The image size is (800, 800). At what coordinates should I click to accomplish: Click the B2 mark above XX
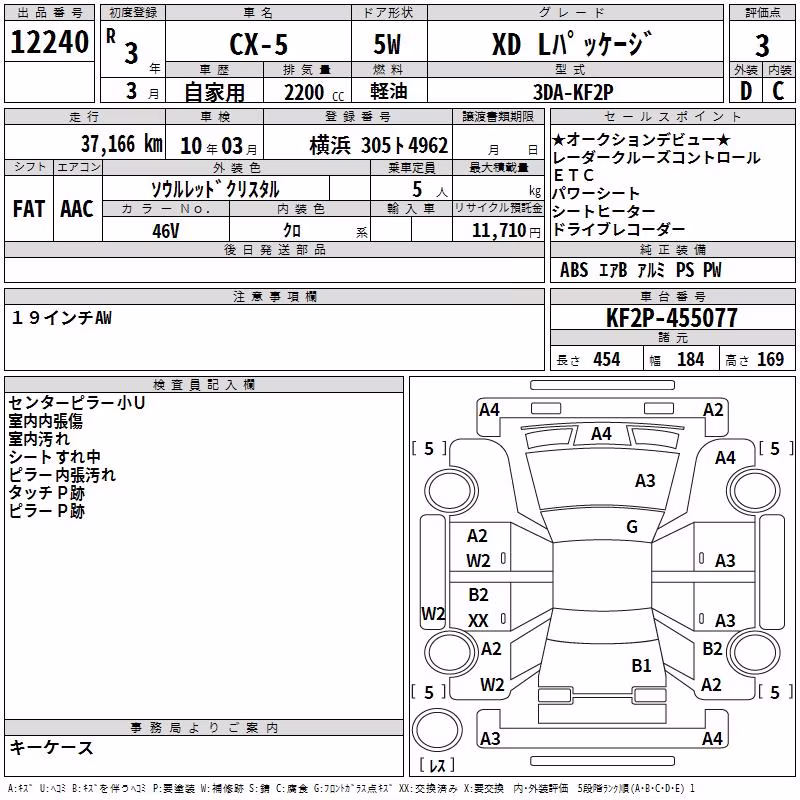478,595
